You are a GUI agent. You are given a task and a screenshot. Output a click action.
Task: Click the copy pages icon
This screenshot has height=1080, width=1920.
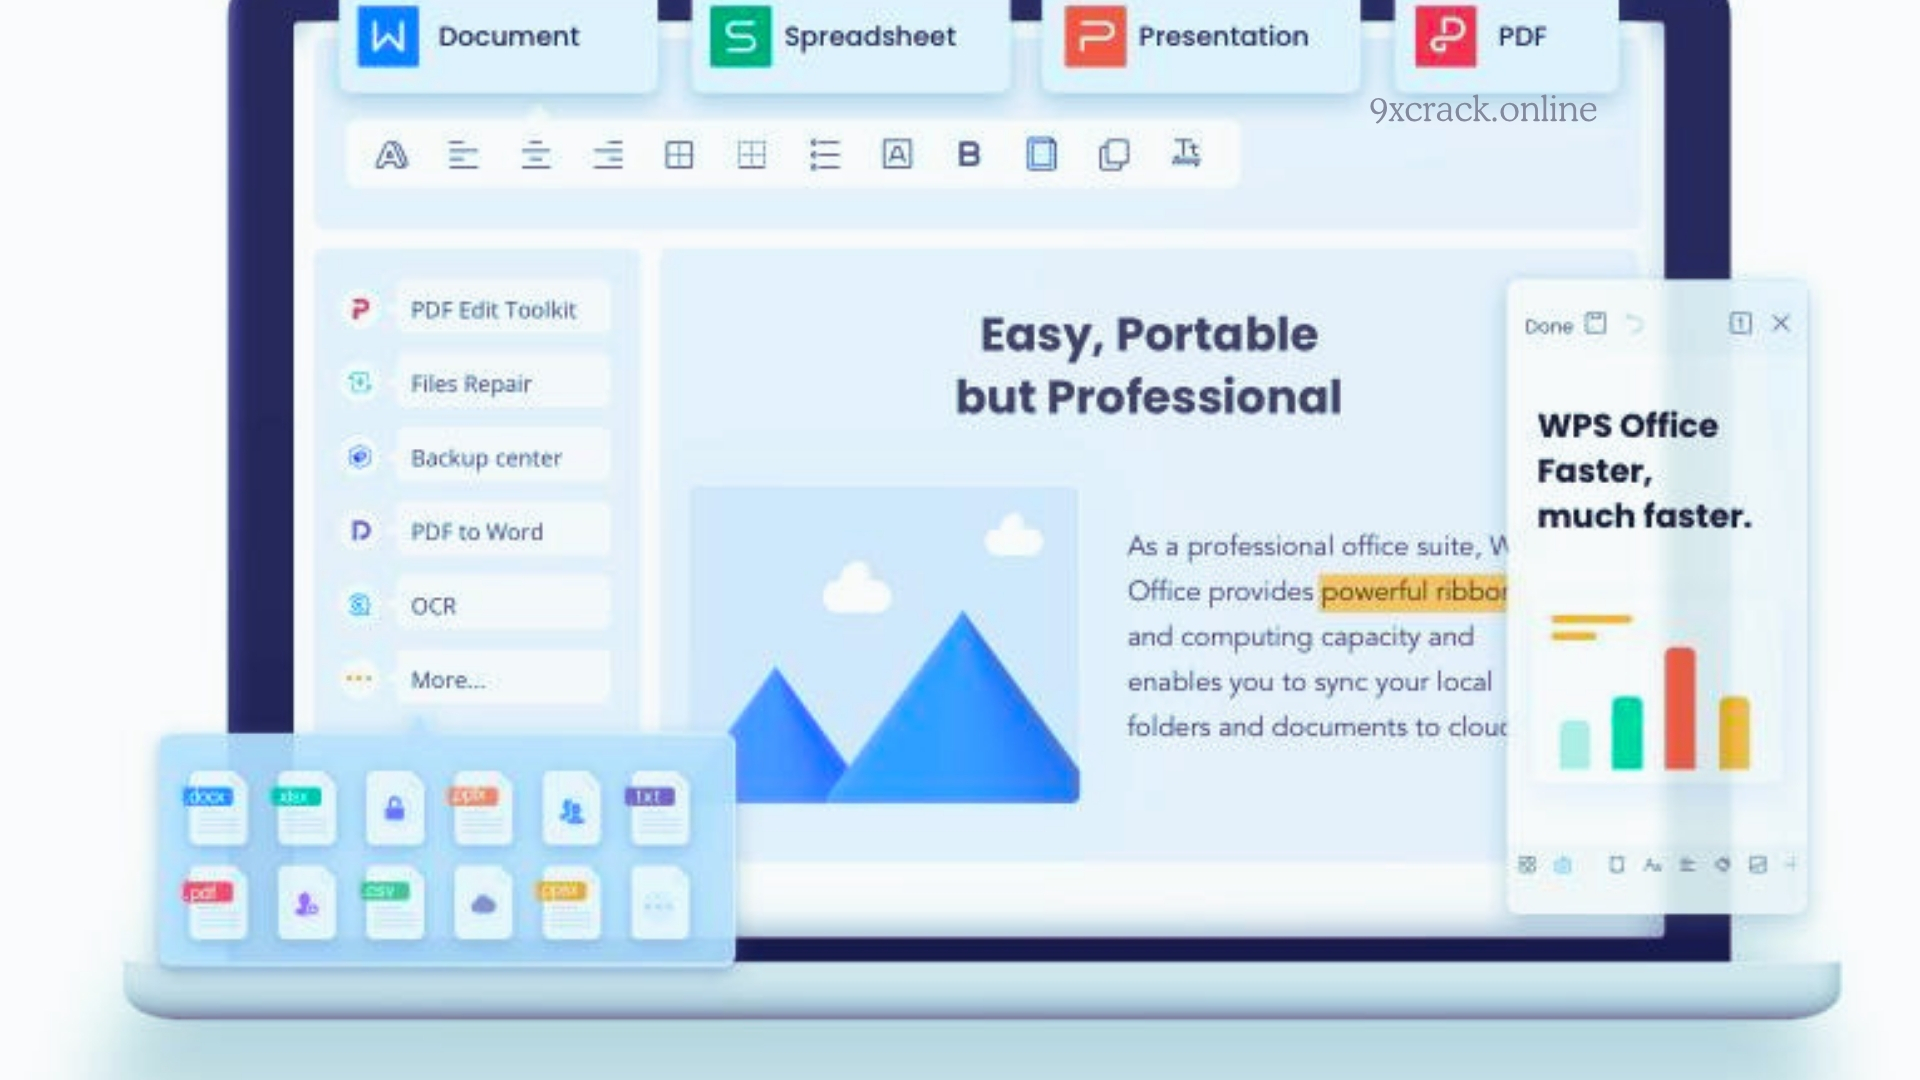click(1114, 155)
